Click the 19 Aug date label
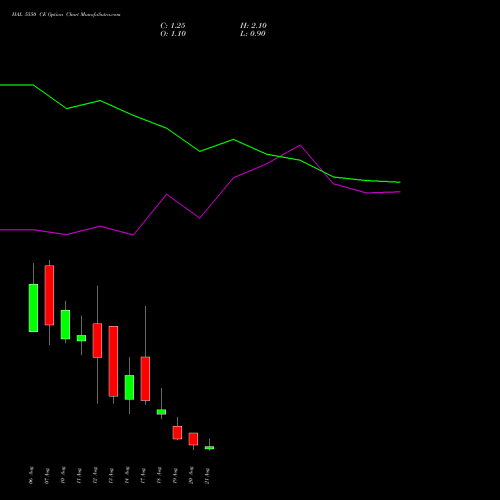This screenshot has width=500, height=500. (x=175, y=475)
